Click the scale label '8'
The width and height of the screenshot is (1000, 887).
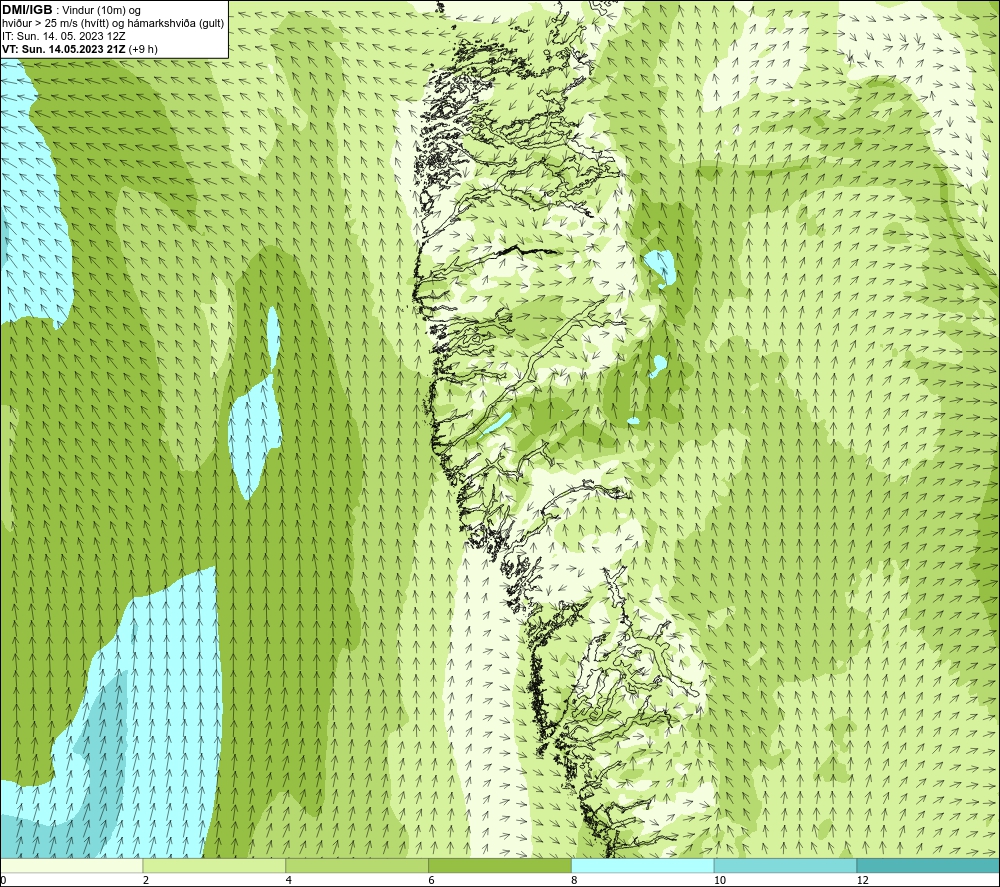[575, 881]
